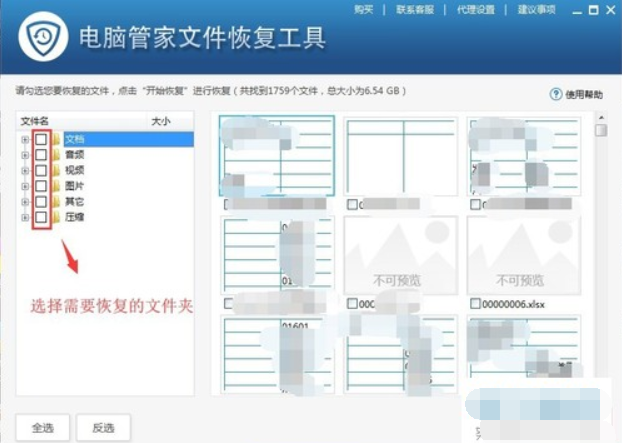
Task: Select the checkbox for 00000006.xlsx
Action: click(x=476, y=303)
